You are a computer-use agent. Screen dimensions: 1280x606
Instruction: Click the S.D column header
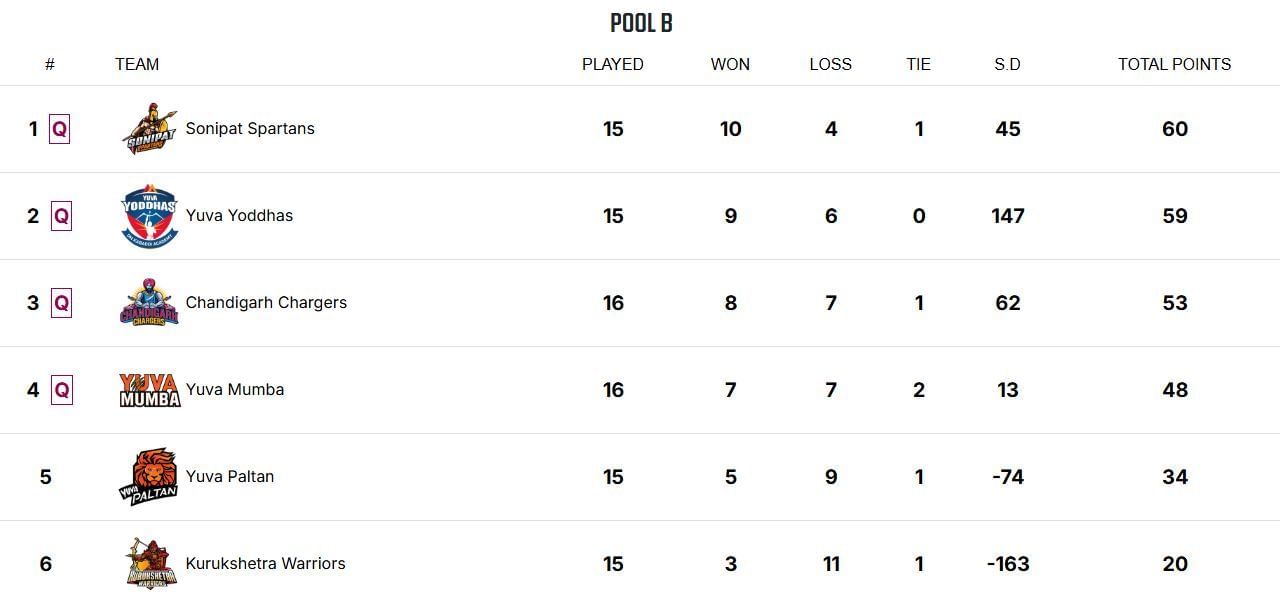1007,64
